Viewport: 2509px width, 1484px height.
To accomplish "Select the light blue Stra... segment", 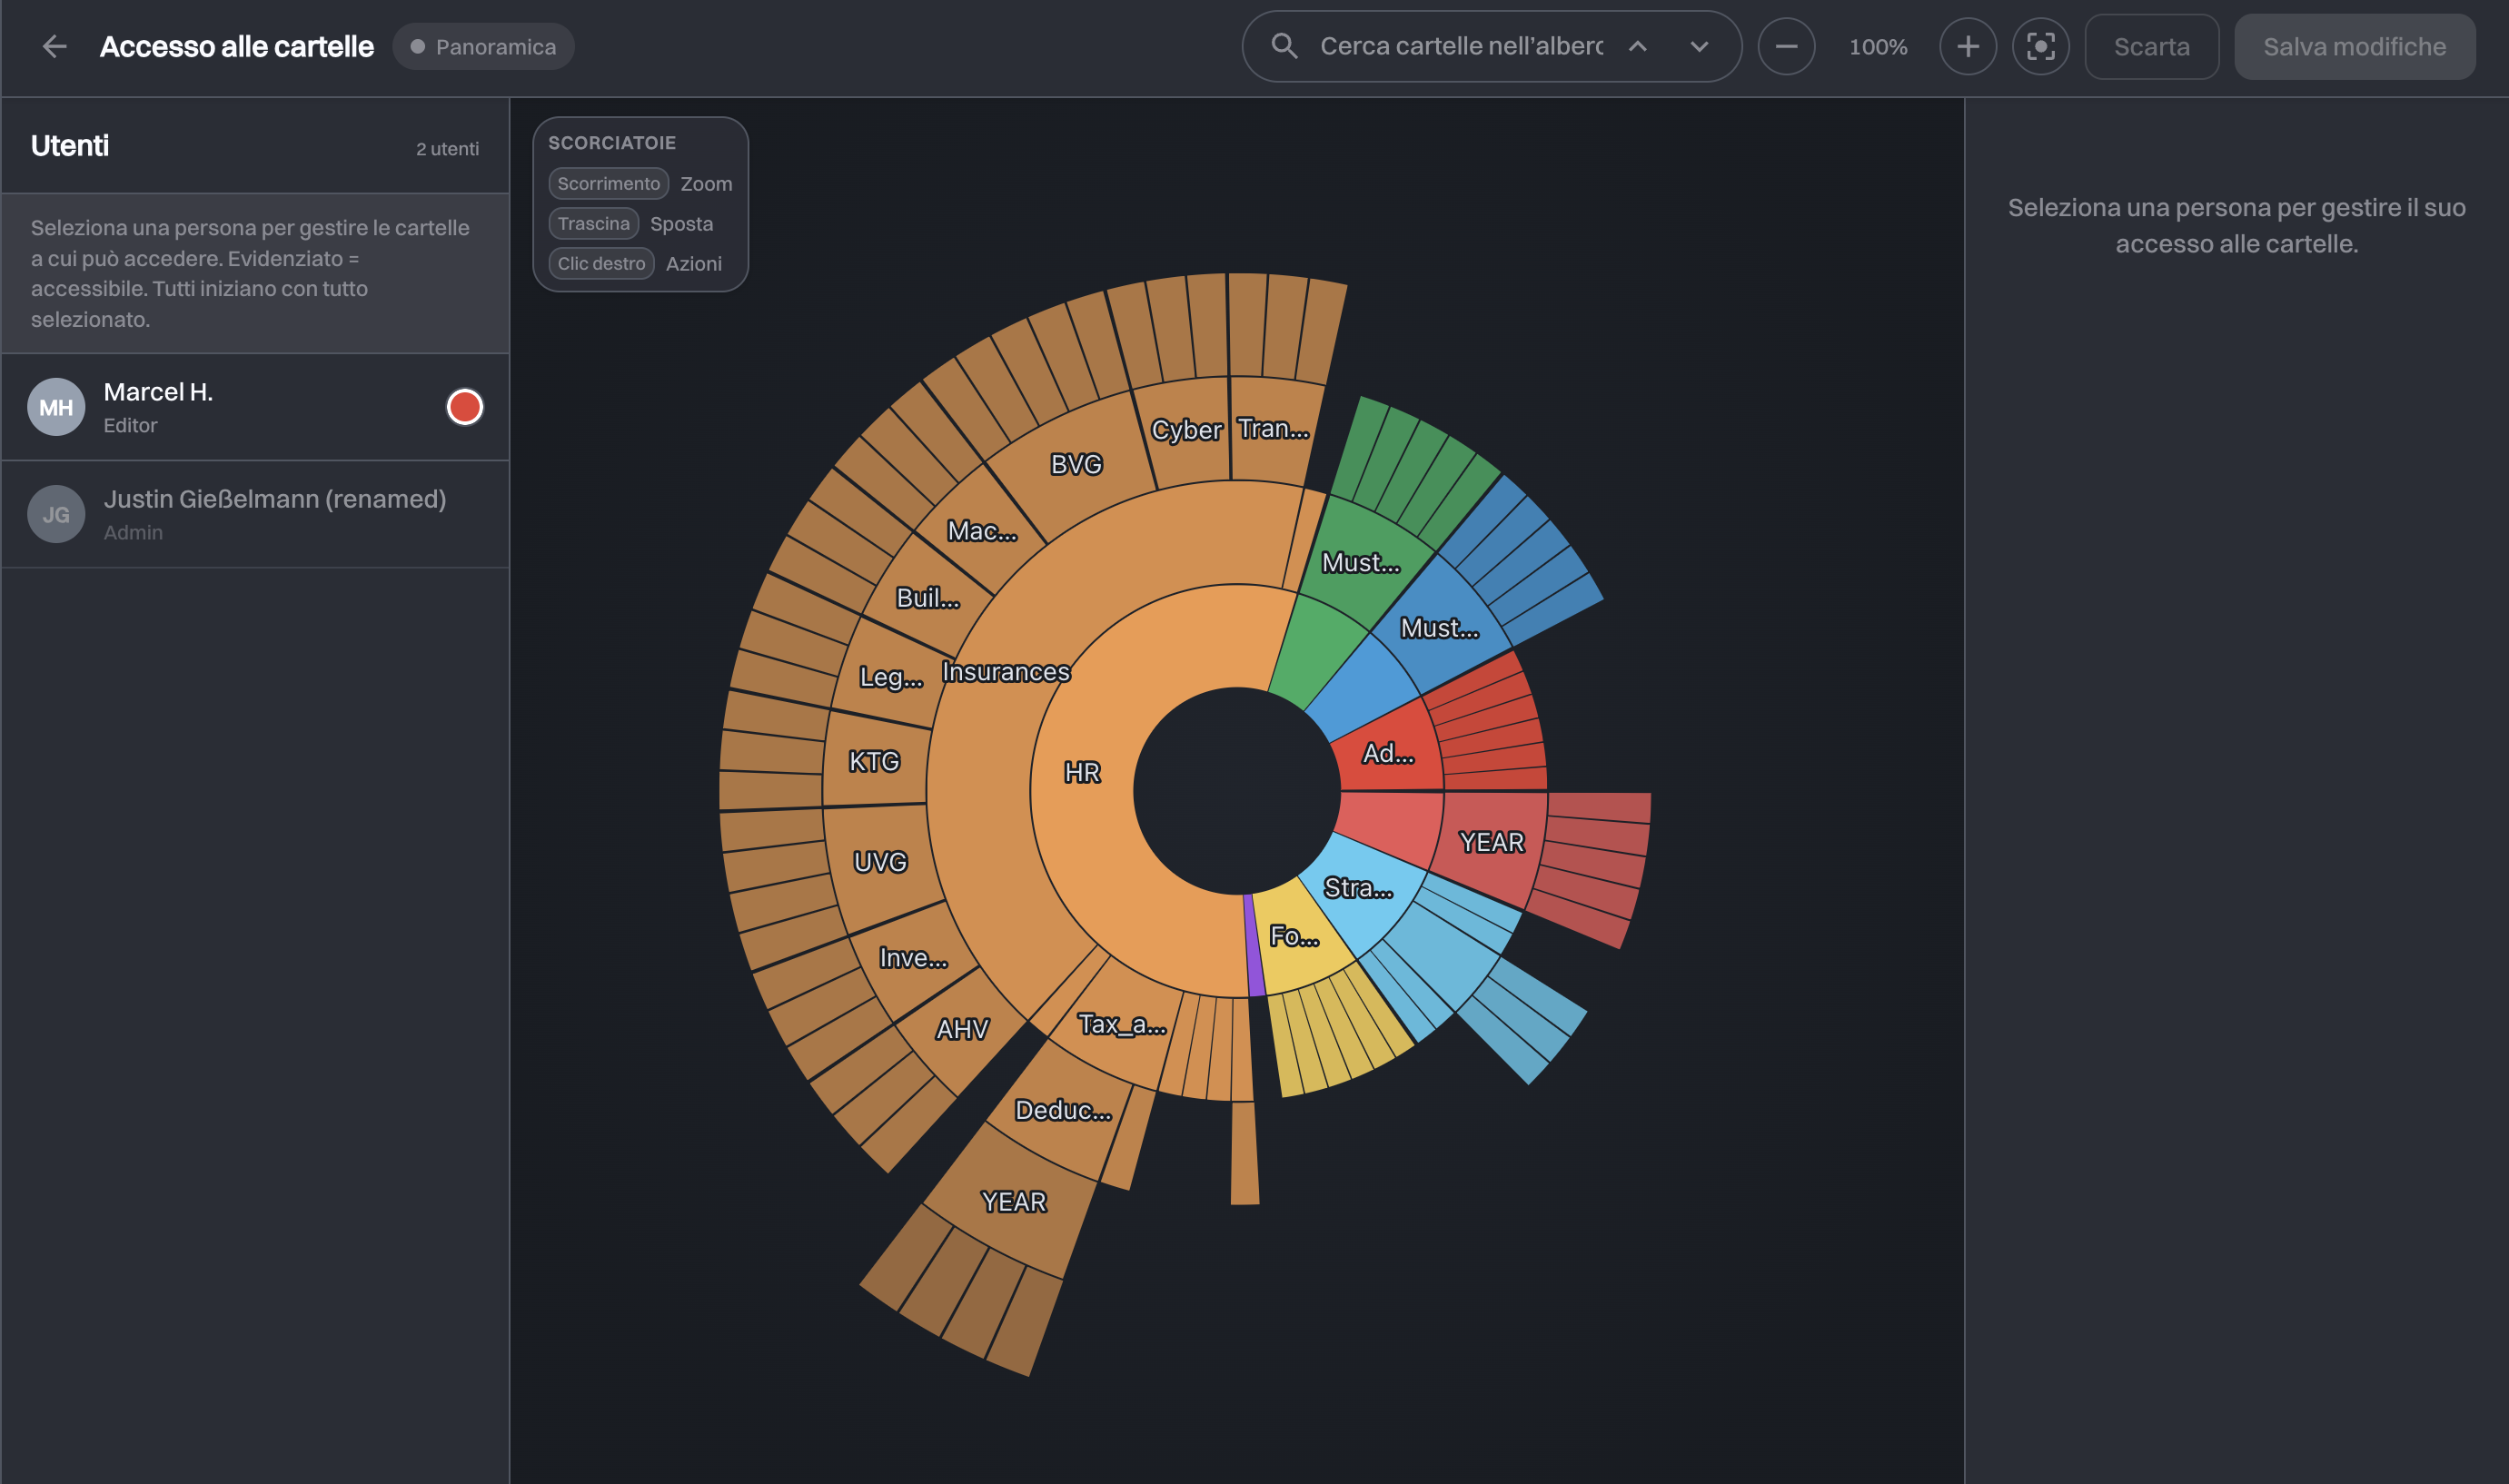I will coord(1357,888).
